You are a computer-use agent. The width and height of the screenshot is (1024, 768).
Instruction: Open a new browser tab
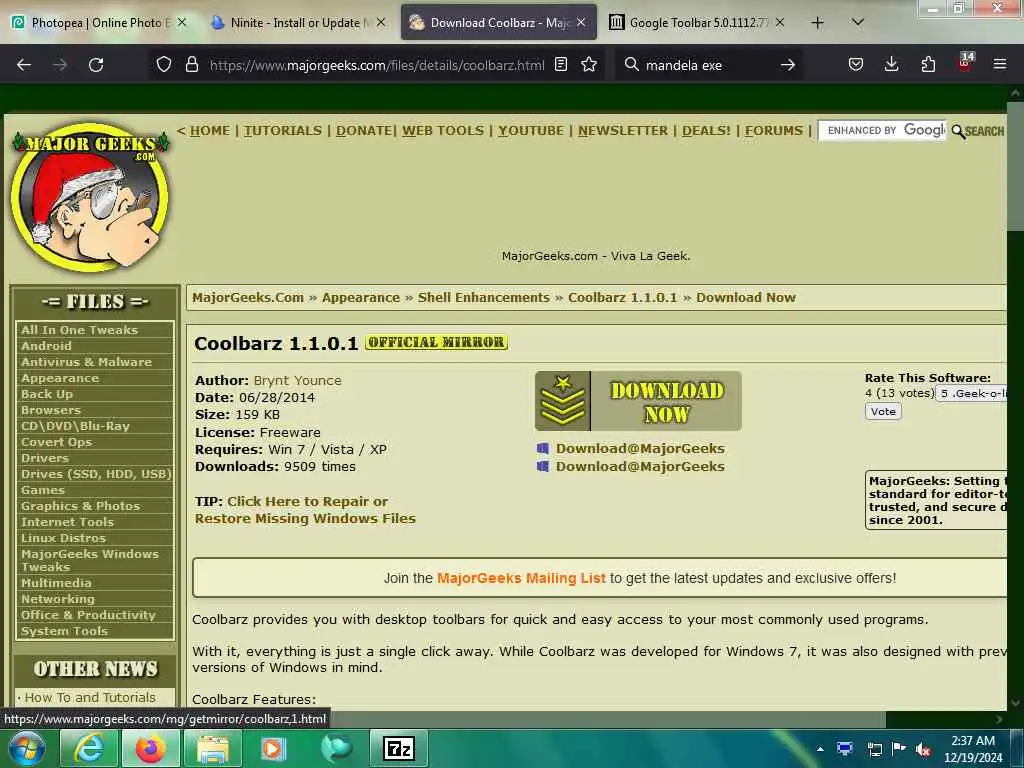coord(817,23)
